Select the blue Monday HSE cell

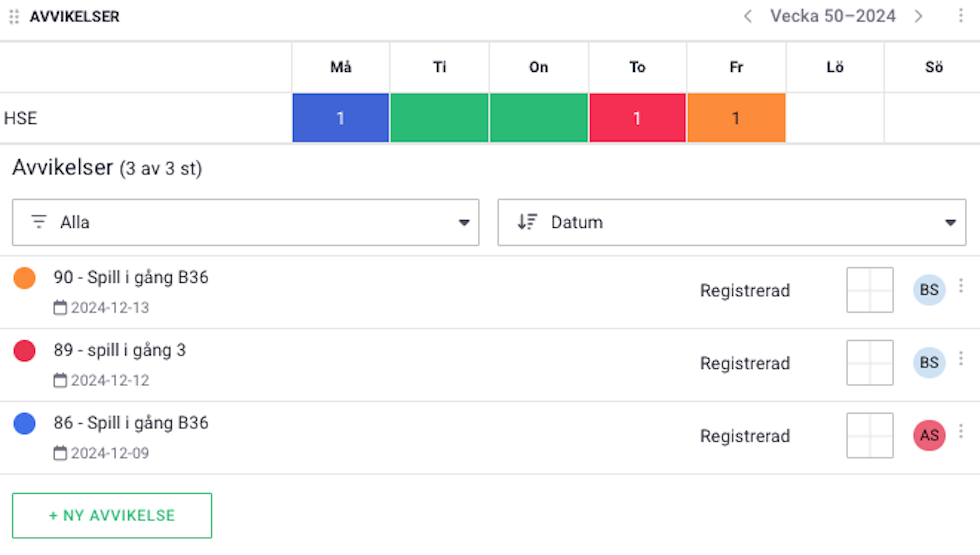(341, 118)
